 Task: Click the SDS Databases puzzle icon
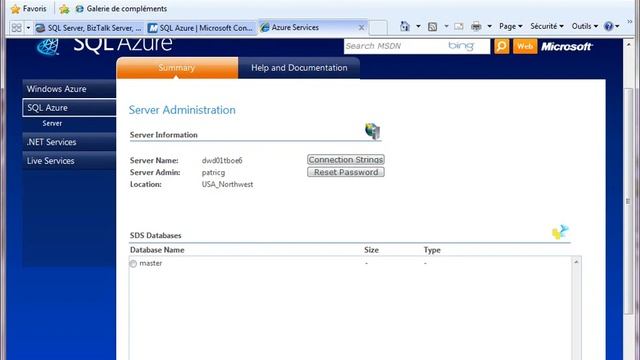pos(560,232)
